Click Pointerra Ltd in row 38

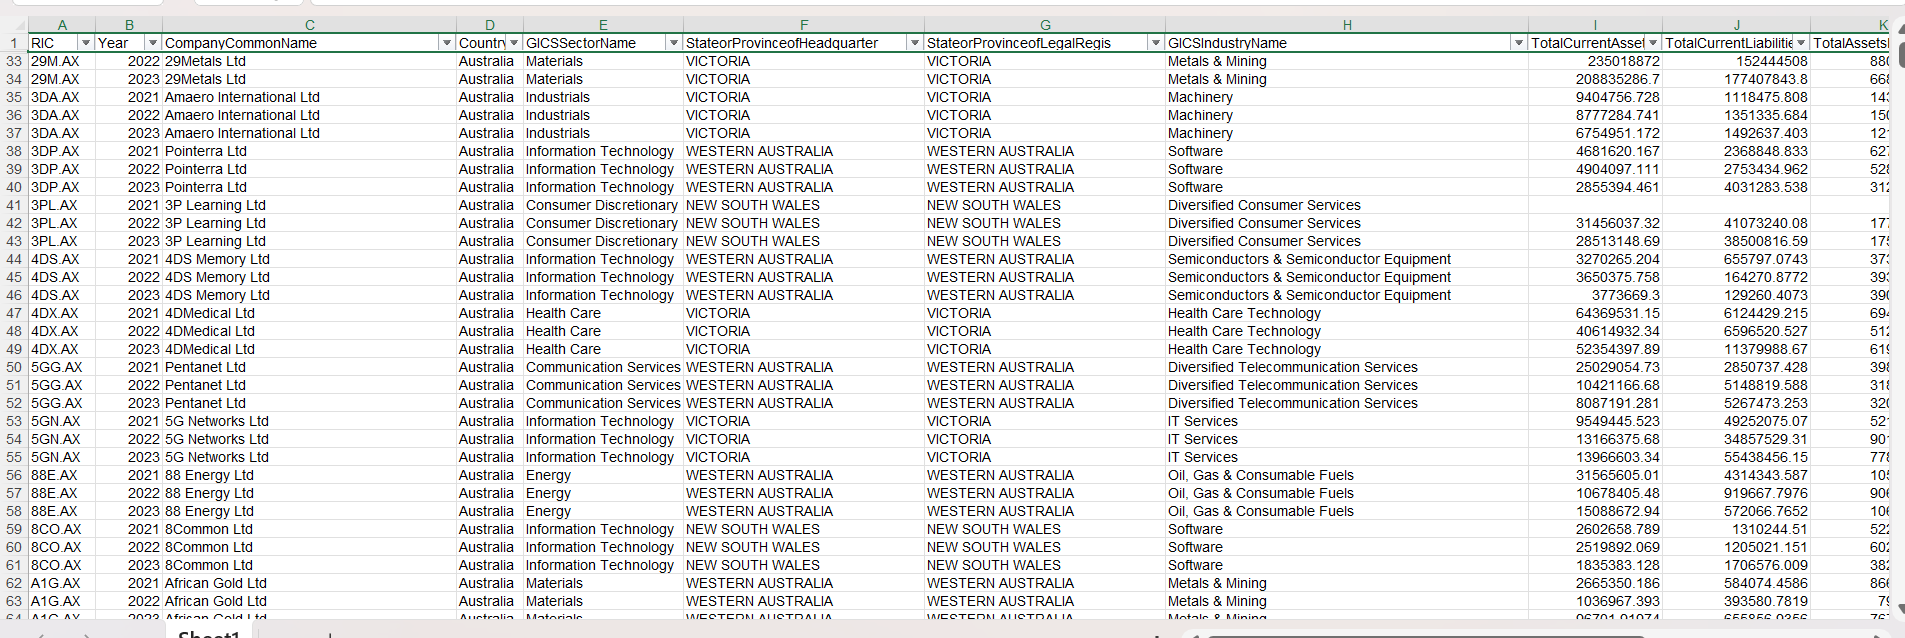pyautogui.click(x=206, y=151)
